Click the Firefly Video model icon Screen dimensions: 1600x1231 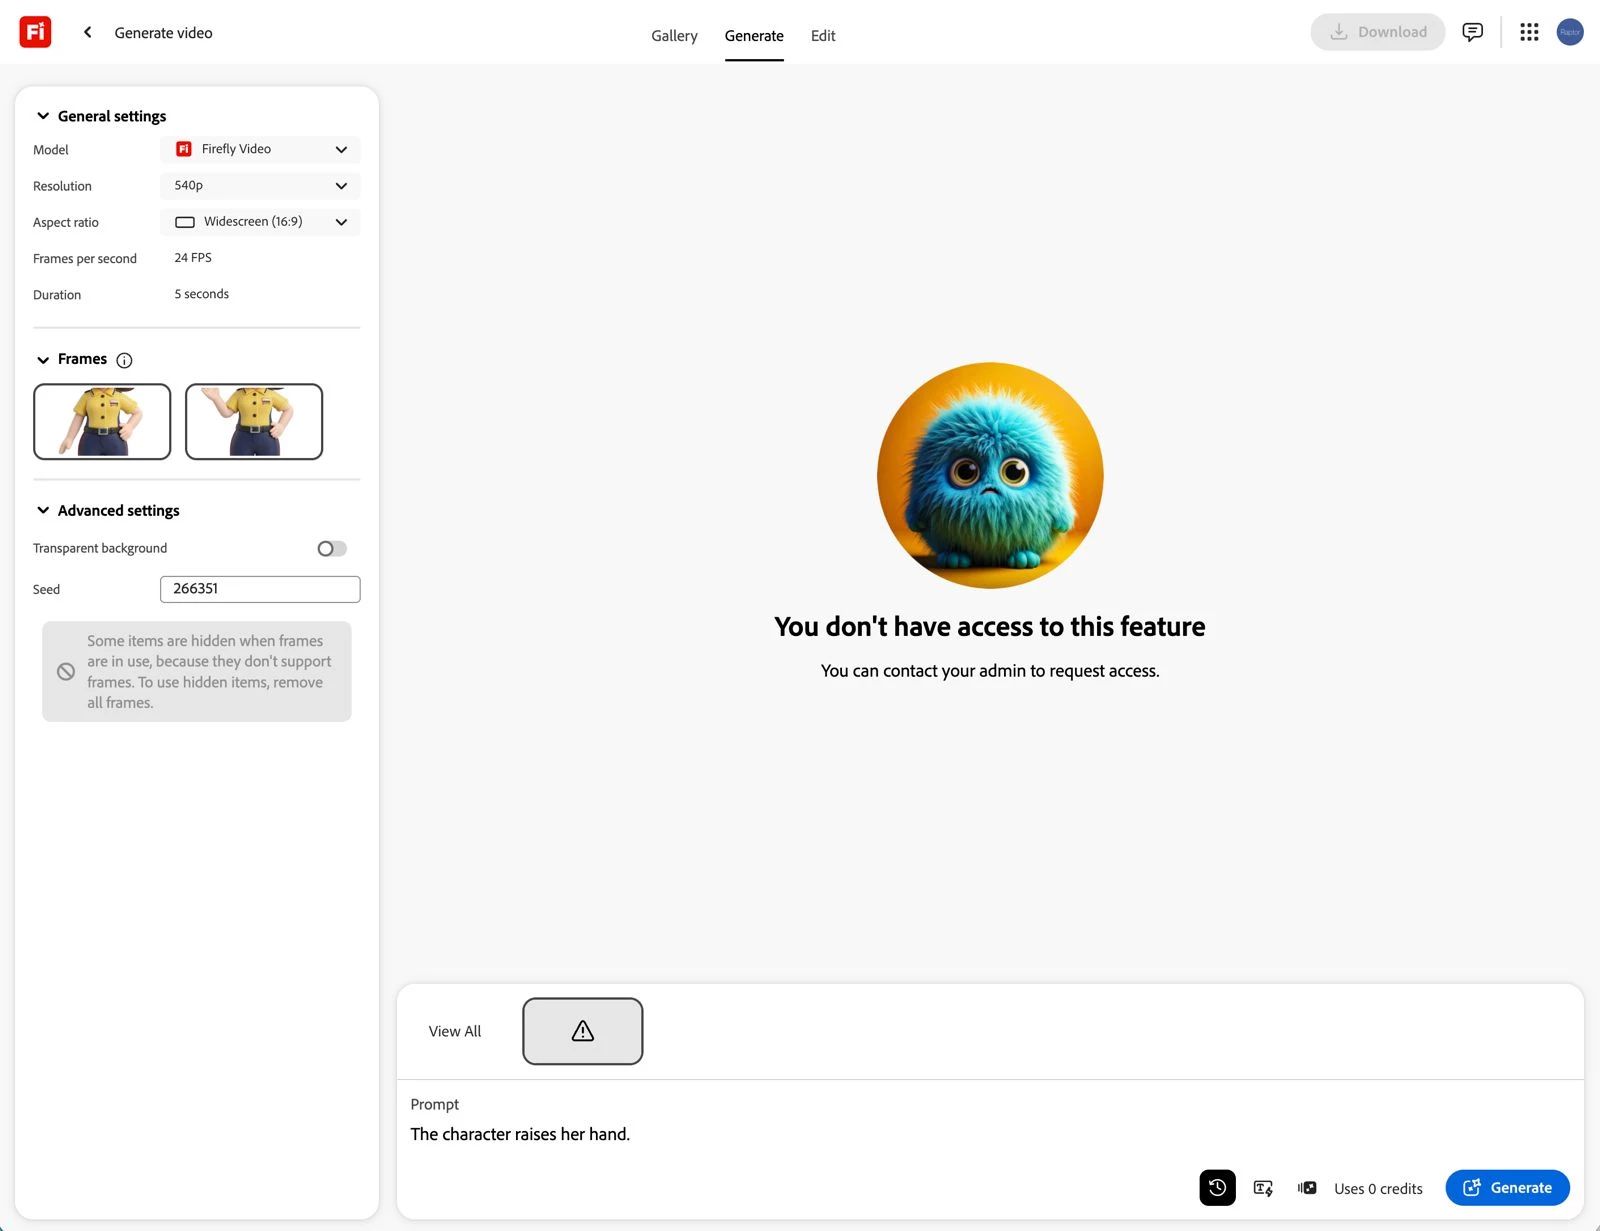[x=184, y=149]
